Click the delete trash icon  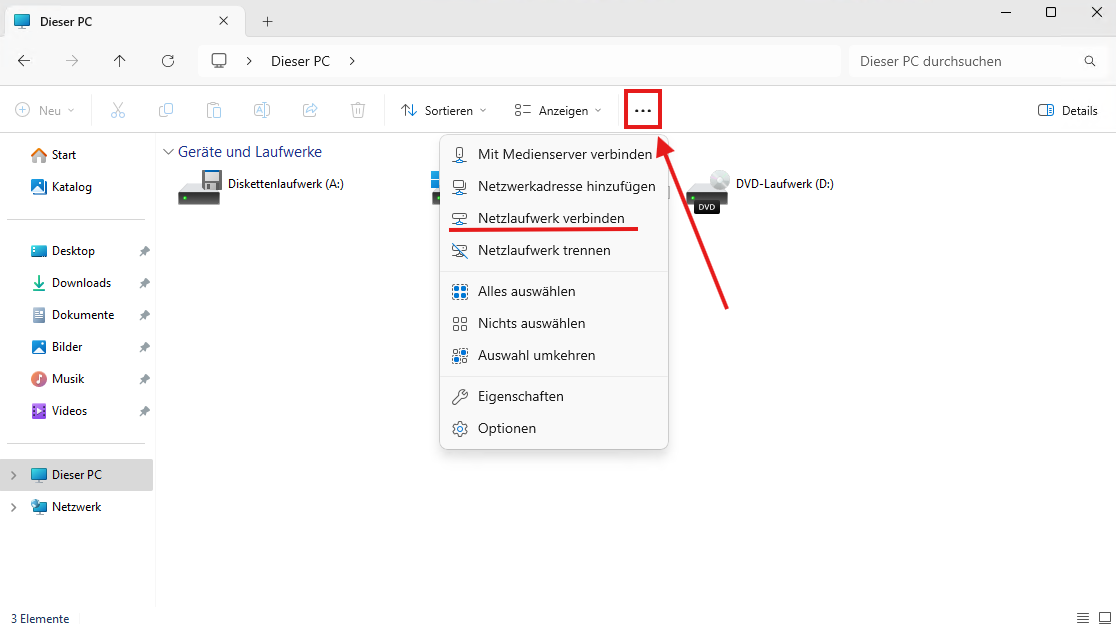point(358,110)
